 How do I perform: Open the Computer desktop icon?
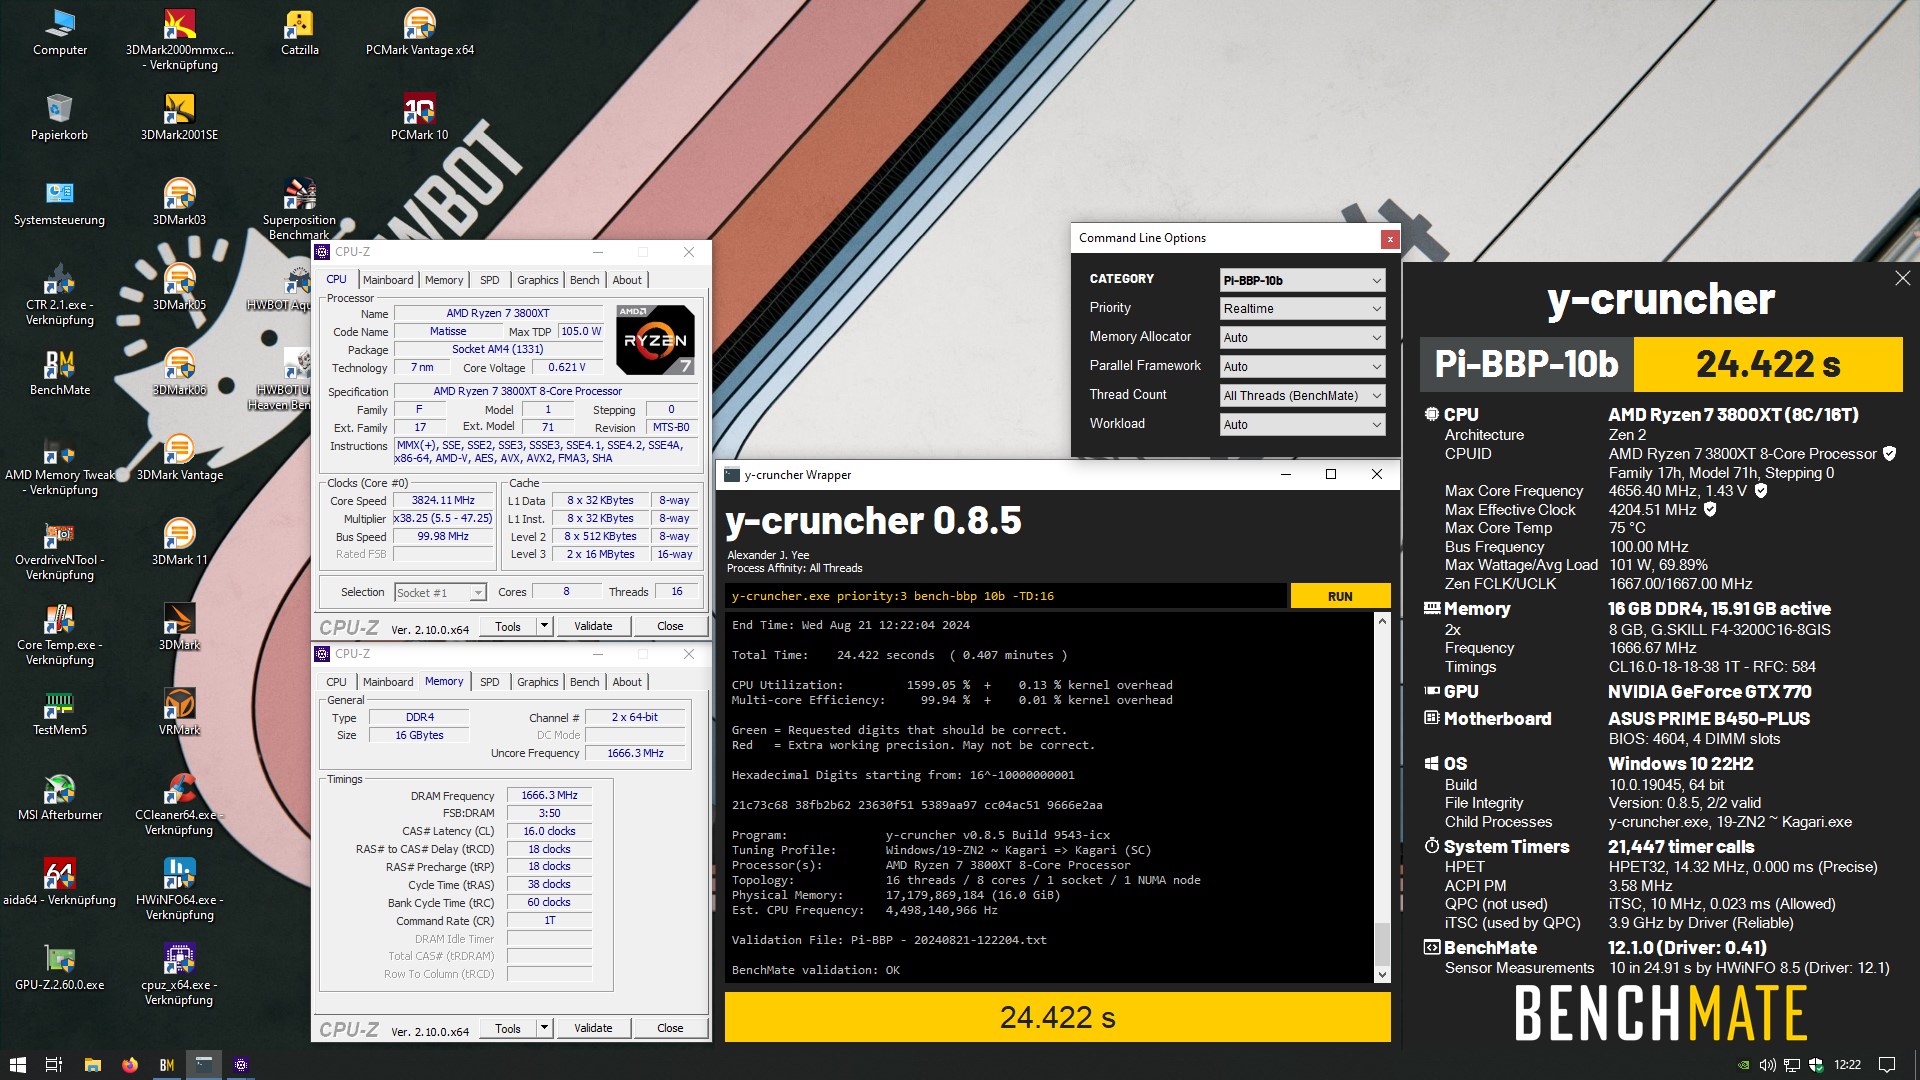(x=60, y=33)
